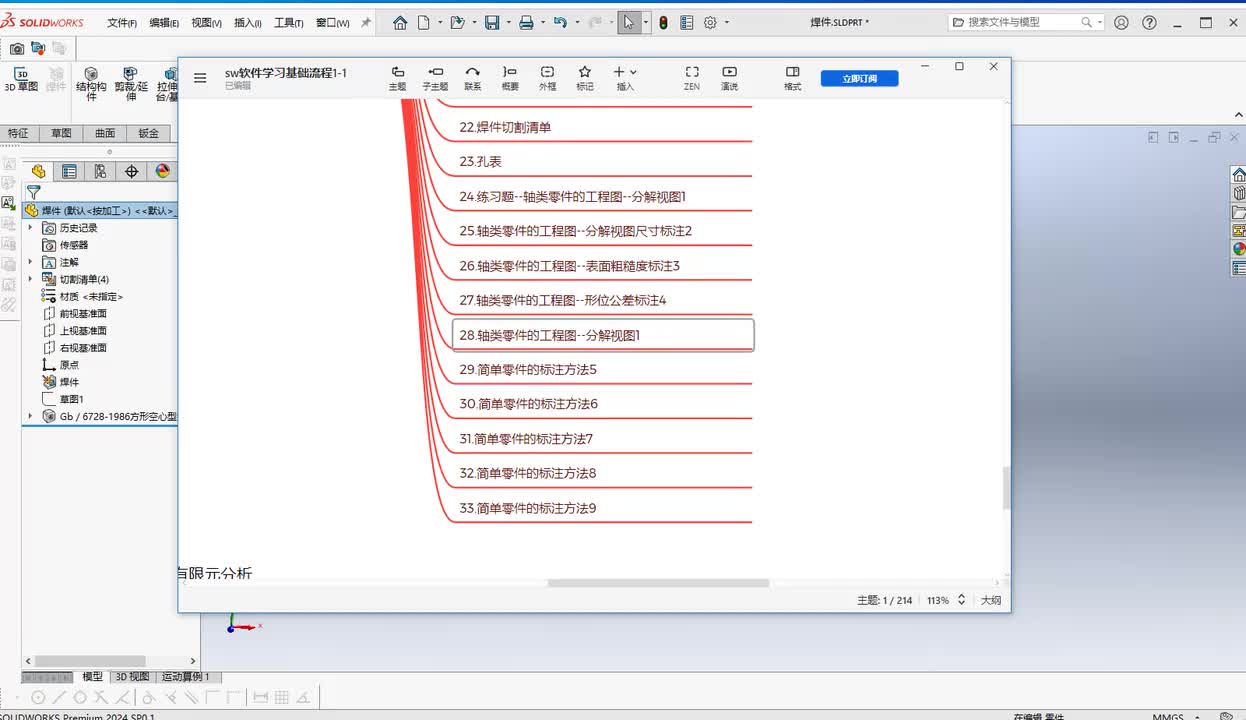Expand the 切割清单(4) tree node
The image size is (1246, 720).
tap(30, 279)
